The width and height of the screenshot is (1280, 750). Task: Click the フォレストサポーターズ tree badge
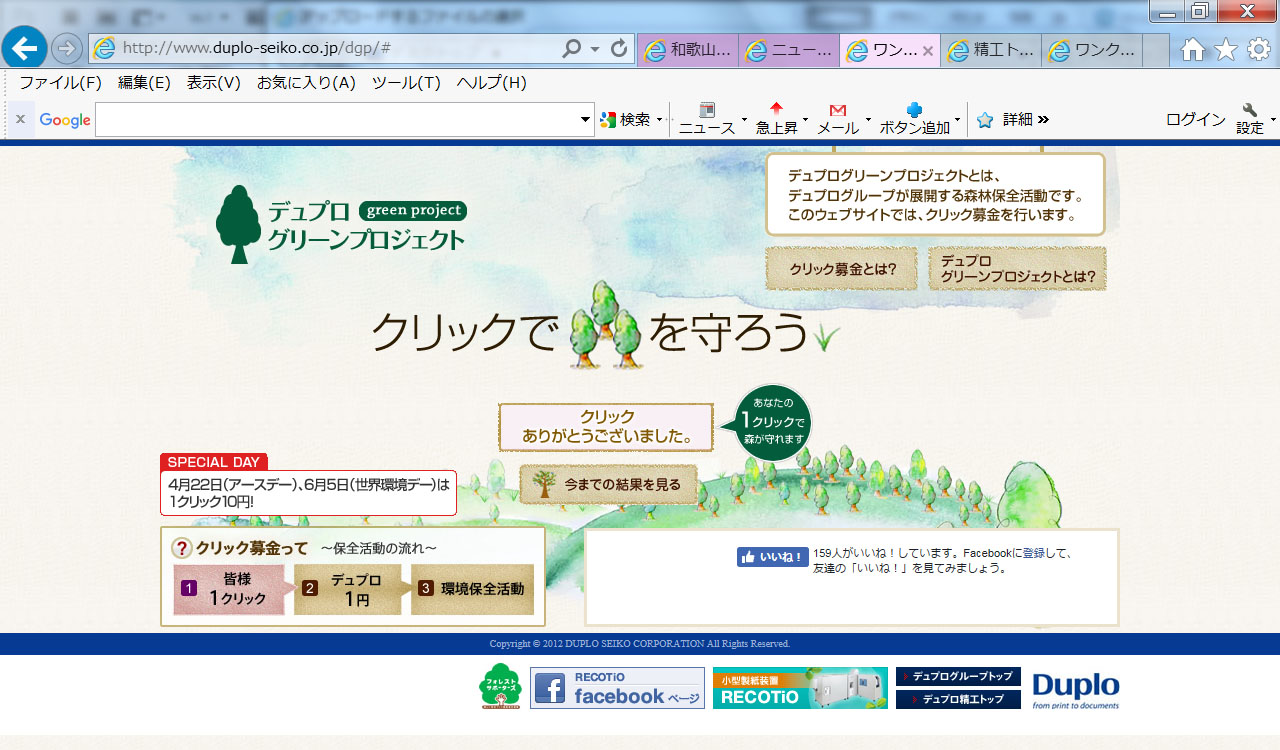tap(501, 686)
